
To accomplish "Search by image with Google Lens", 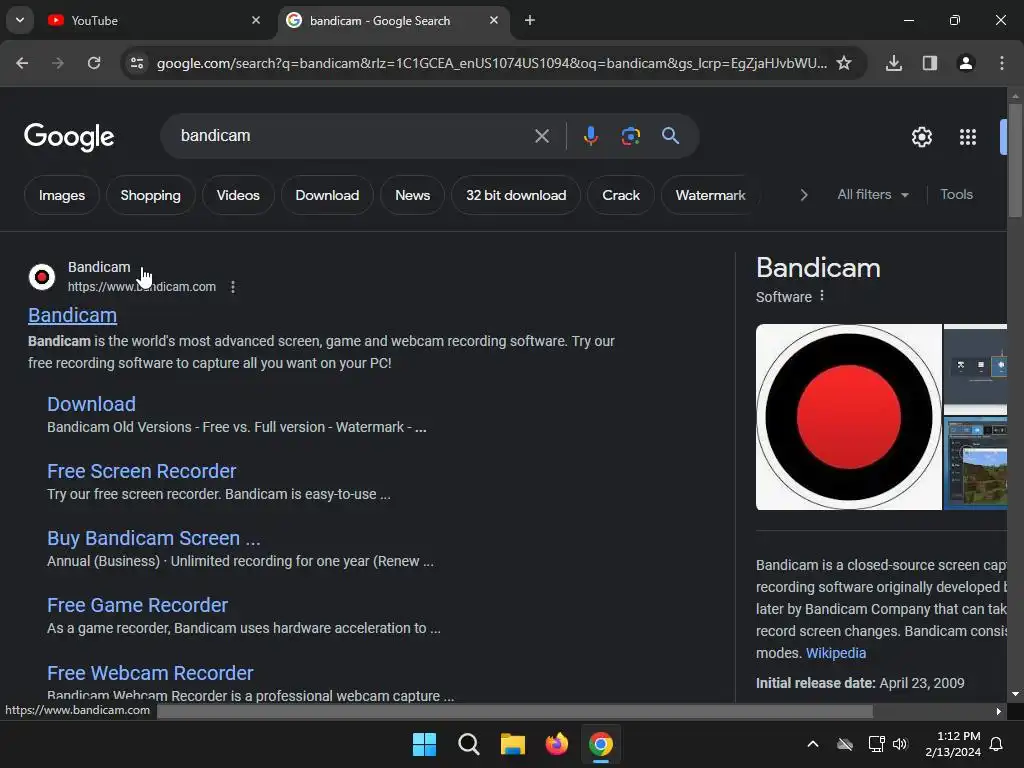I will tap(631, 136).
